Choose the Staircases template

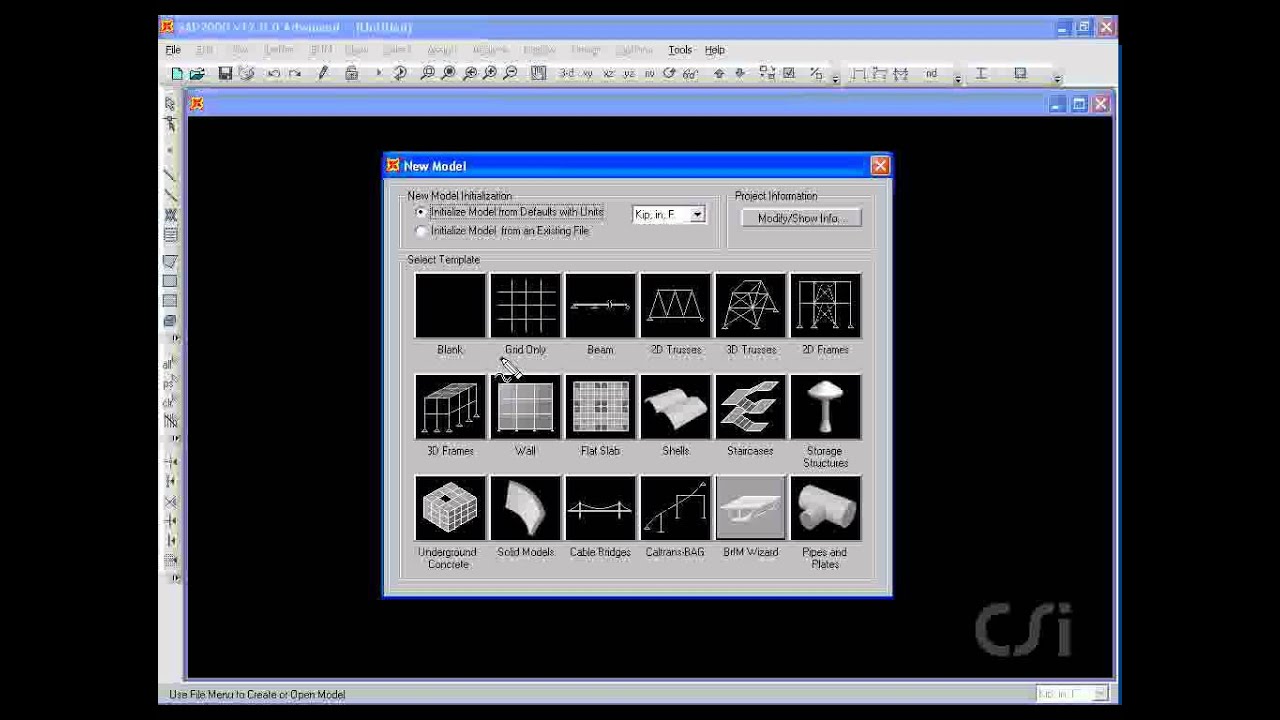point(750,407)
